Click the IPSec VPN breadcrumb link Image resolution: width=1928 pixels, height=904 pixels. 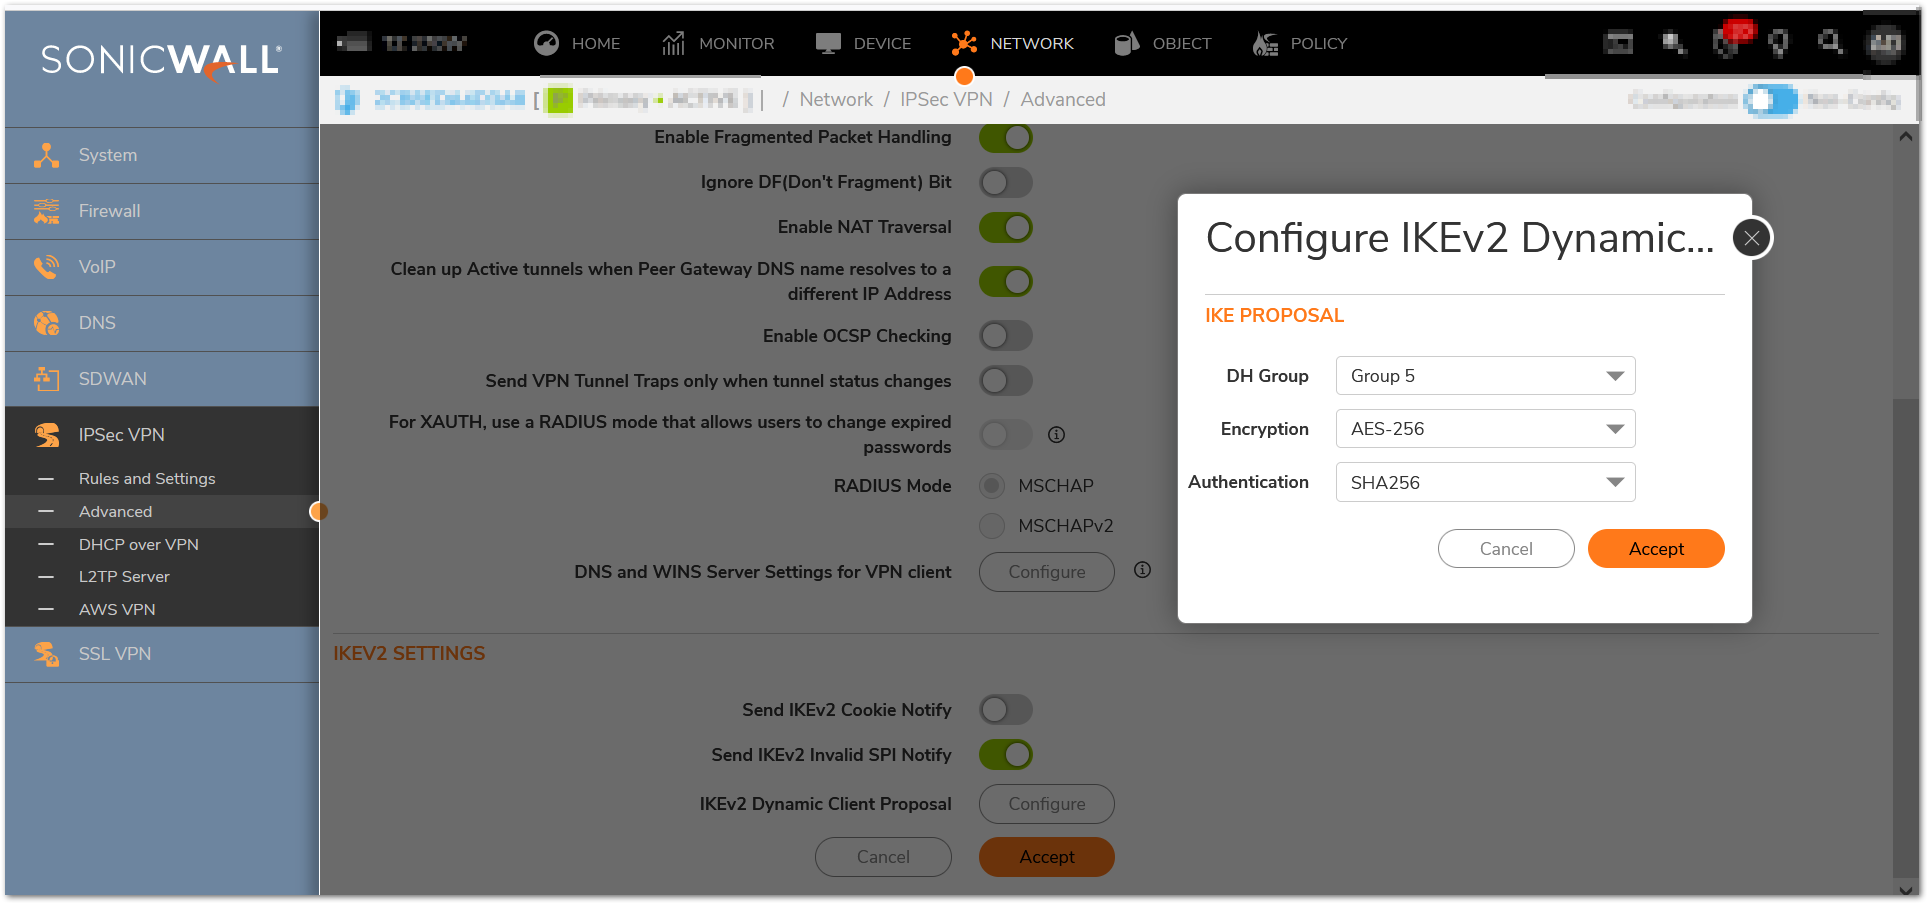click(x=946, y=100)
